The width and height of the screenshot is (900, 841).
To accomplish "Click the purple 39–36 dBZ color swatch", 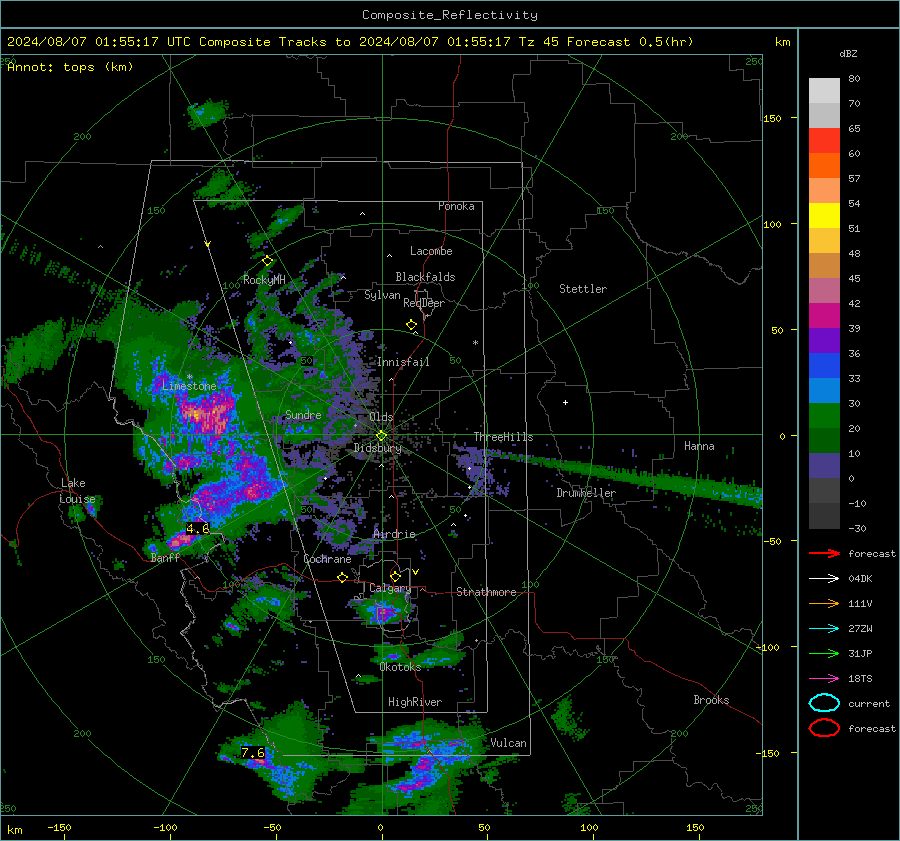I will click(x=824, y=340).
